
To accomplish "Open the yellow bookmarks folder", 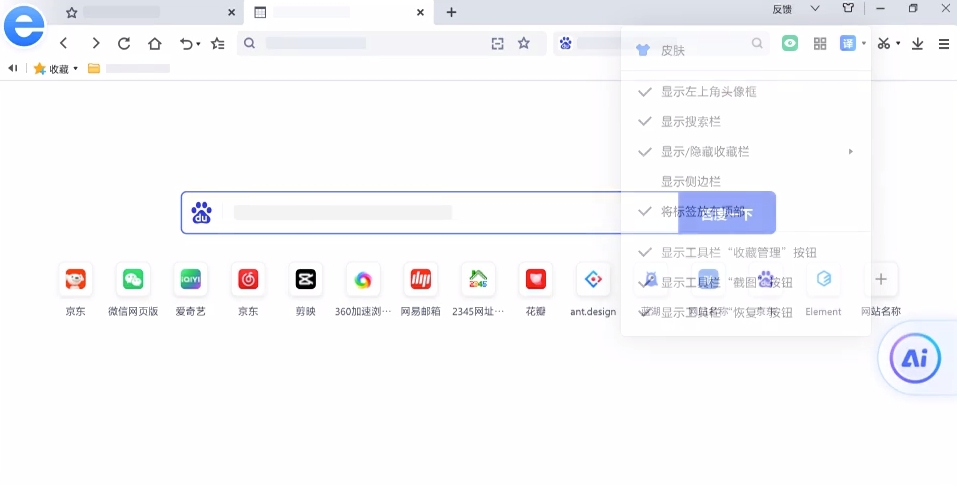I will pyautogui.click(x=93, y=68).
